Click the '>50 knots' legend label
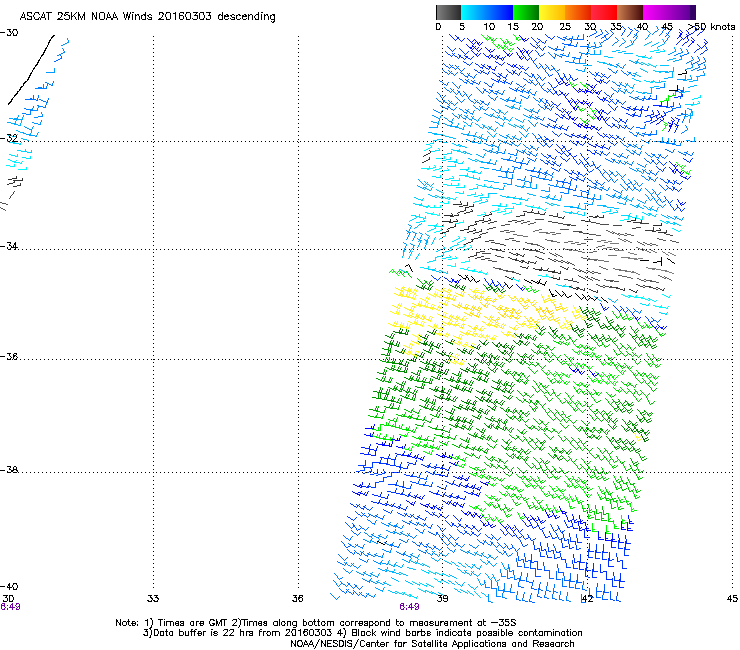This screenshot has width=740, height=650. click(x=711, y=27)
